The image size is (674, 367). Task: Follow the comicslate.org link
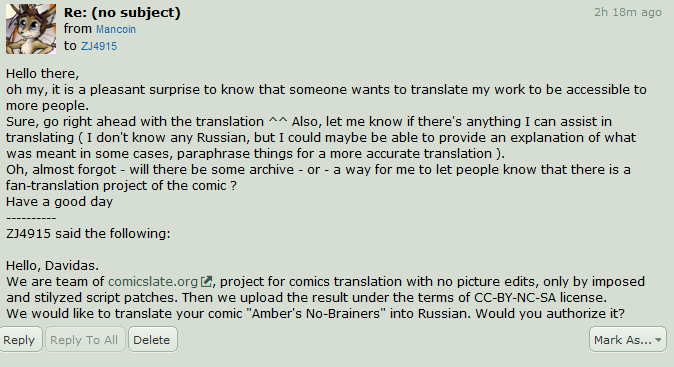pyautogui.click(x=153, y=281)
